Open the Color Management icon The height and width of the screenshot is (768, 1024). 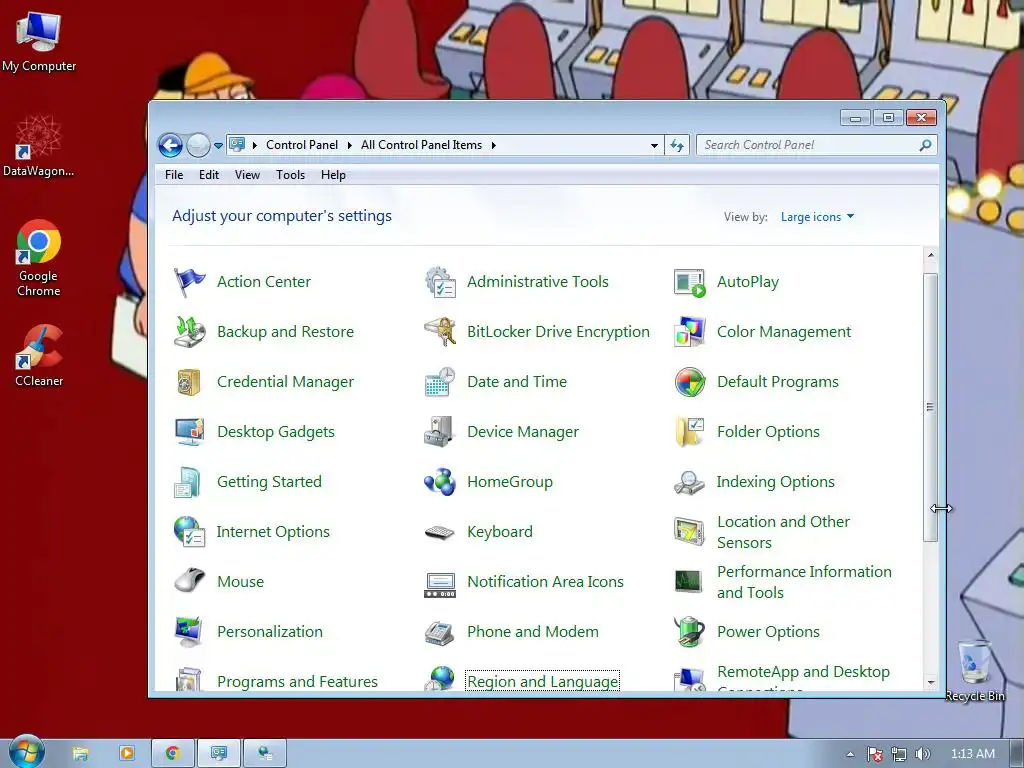[690, 332]
